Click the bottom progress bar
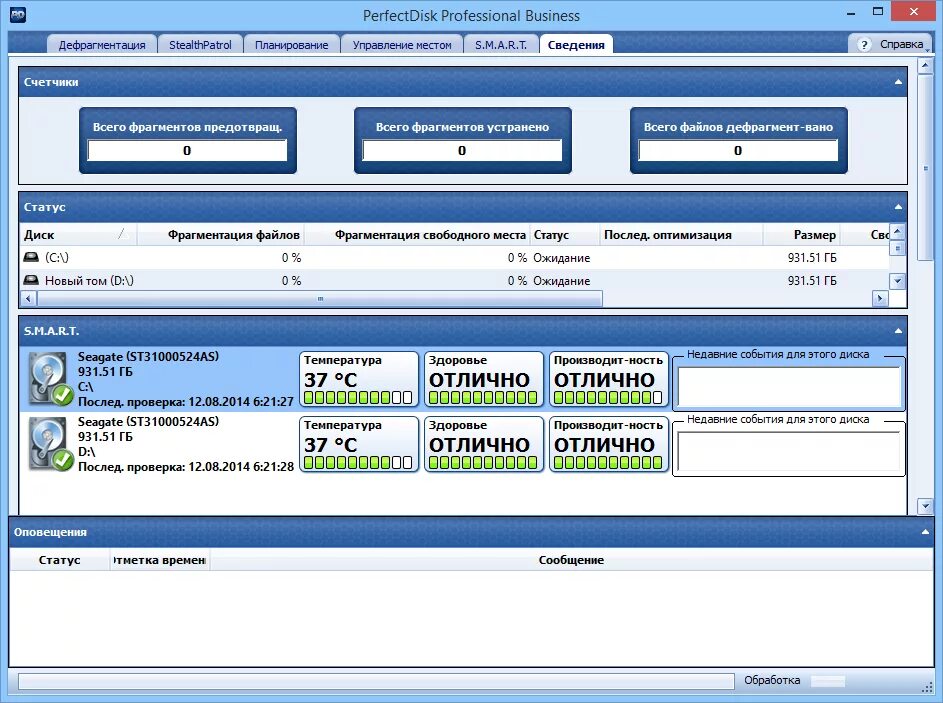 376,681
